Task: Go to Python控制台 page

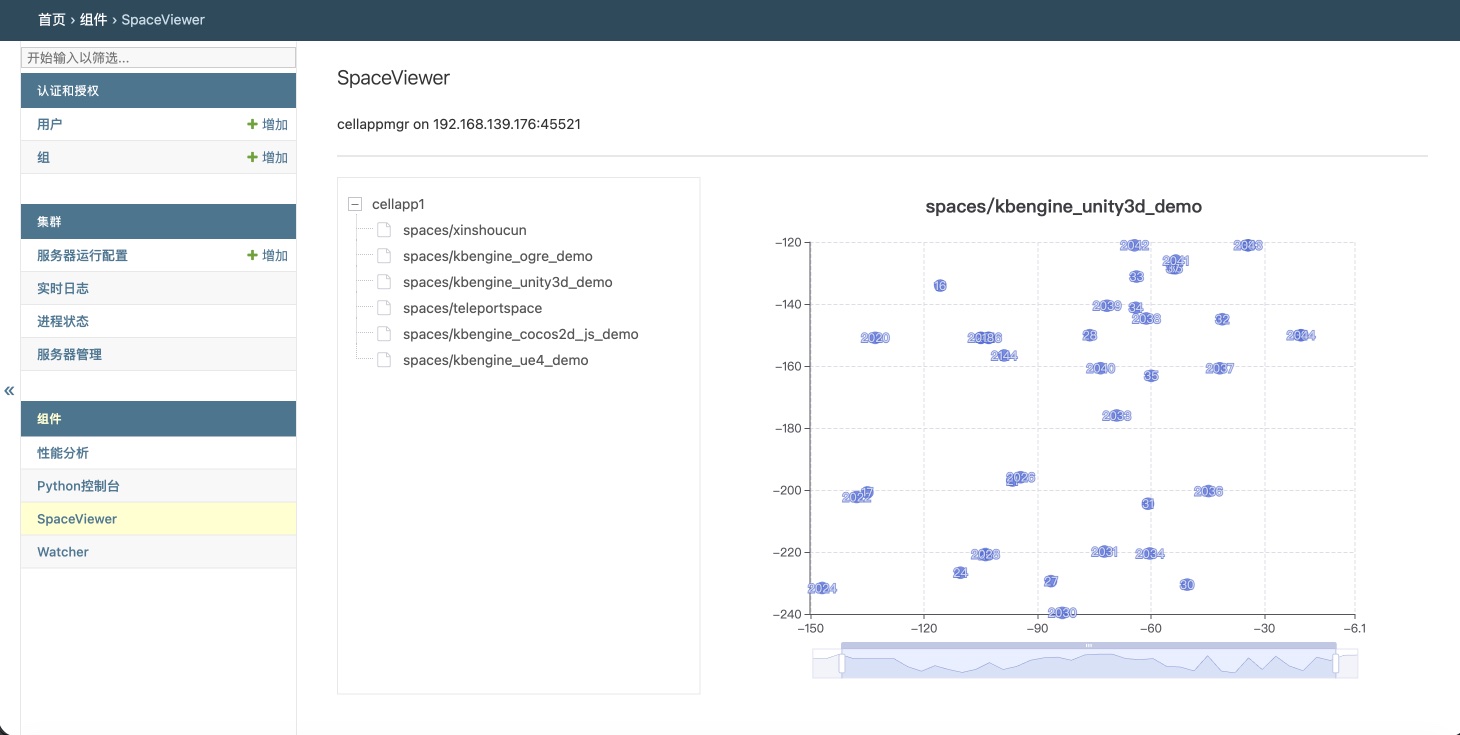Action: click(78, 486)
